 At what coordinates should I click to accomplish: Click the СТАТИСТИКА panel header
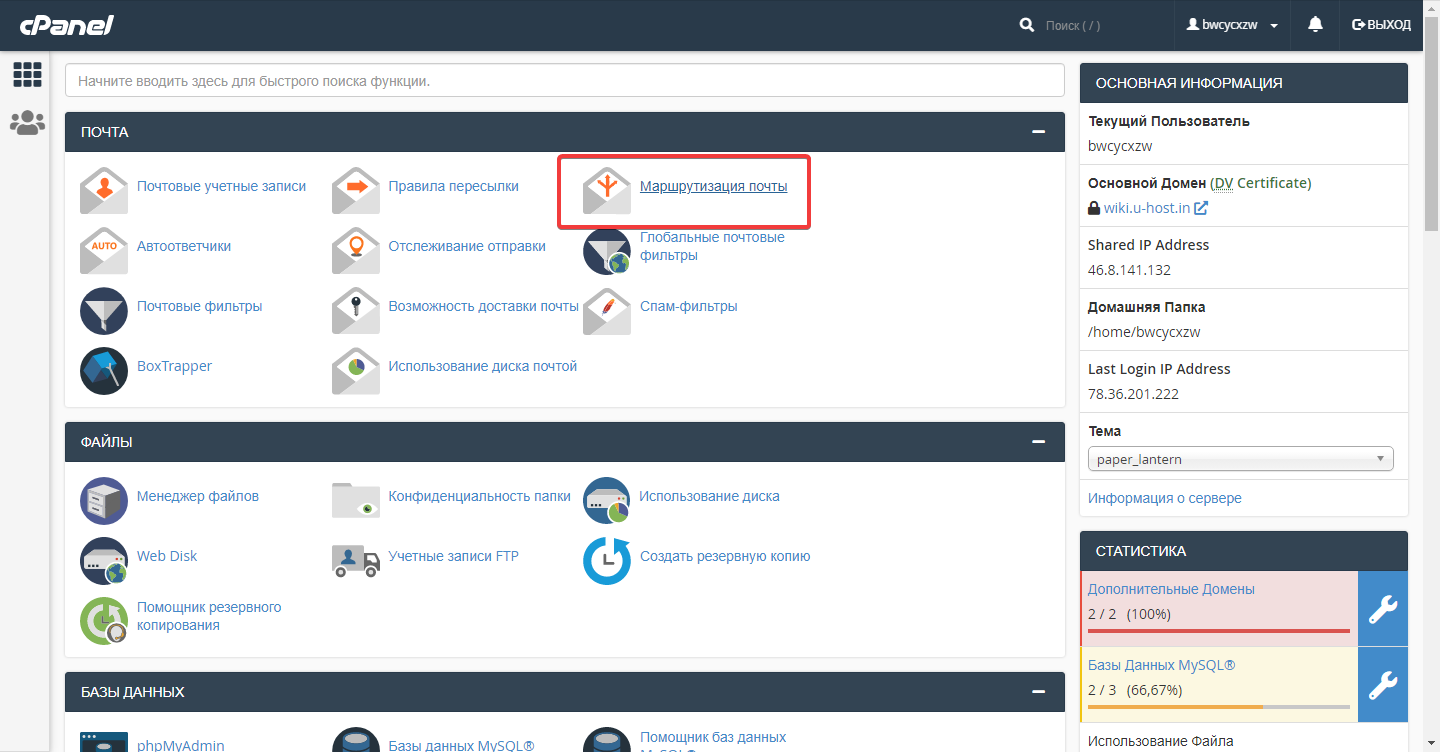[x=1244, y=551]
